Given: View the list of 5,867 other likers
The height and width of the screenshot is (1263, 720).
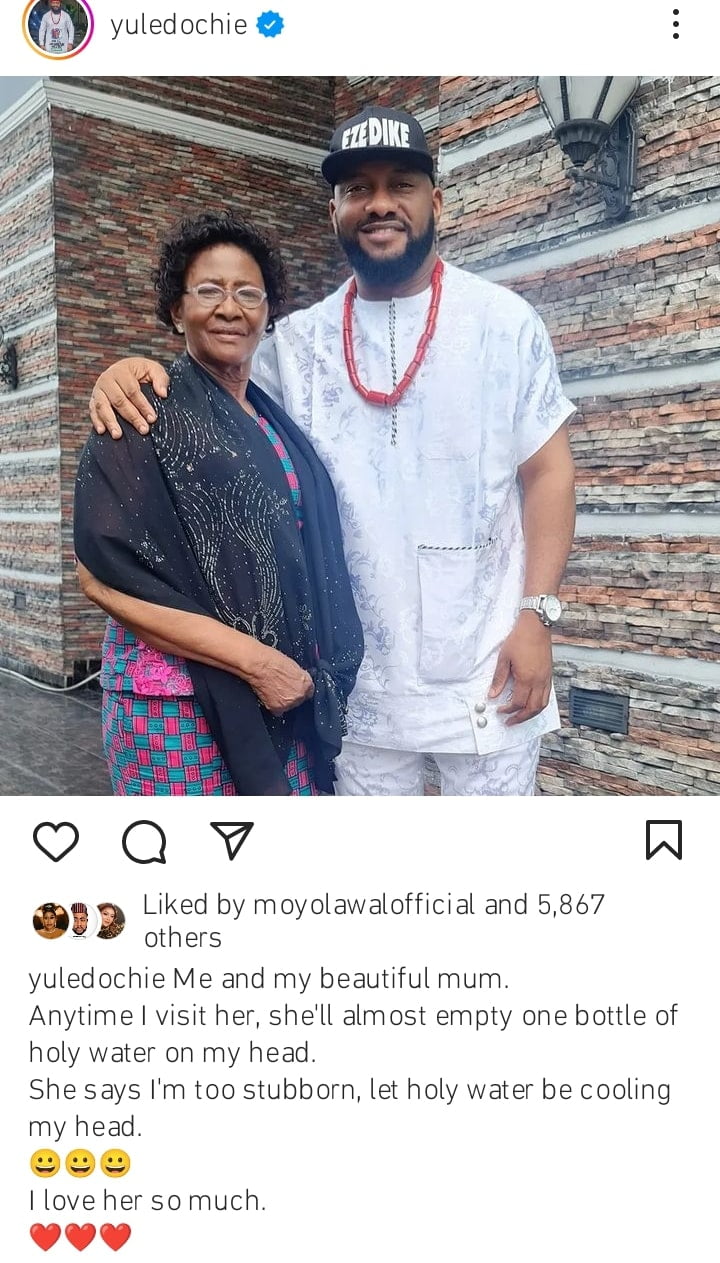Looking at the screenshot, I should click(570, 905).
